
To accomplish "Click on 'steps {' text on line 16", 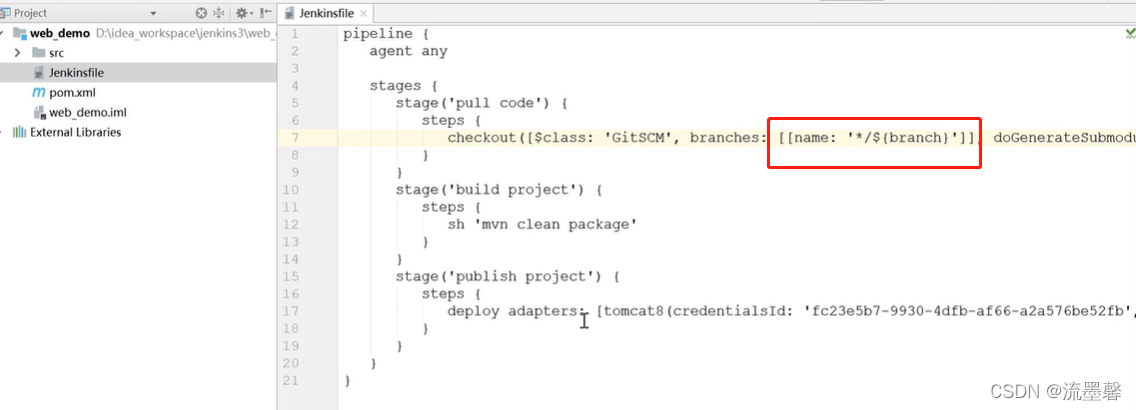I will (x=452, y=293).
